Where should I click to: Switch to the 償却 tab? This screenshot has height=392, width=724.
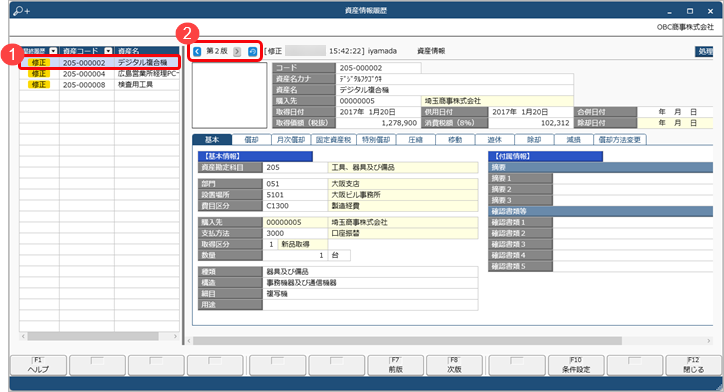coord(252,139)
